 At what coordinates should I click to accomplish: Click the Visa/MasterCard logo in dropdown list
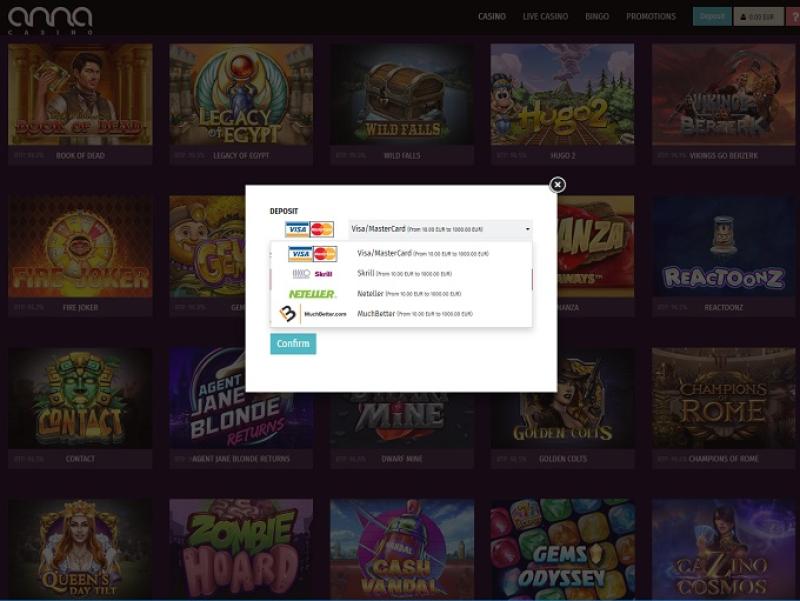(312, 254)
